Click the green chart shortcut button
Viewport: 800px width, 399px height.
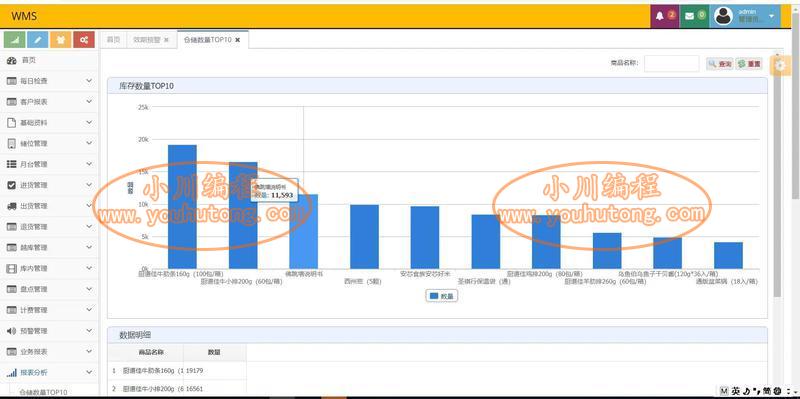14,39
